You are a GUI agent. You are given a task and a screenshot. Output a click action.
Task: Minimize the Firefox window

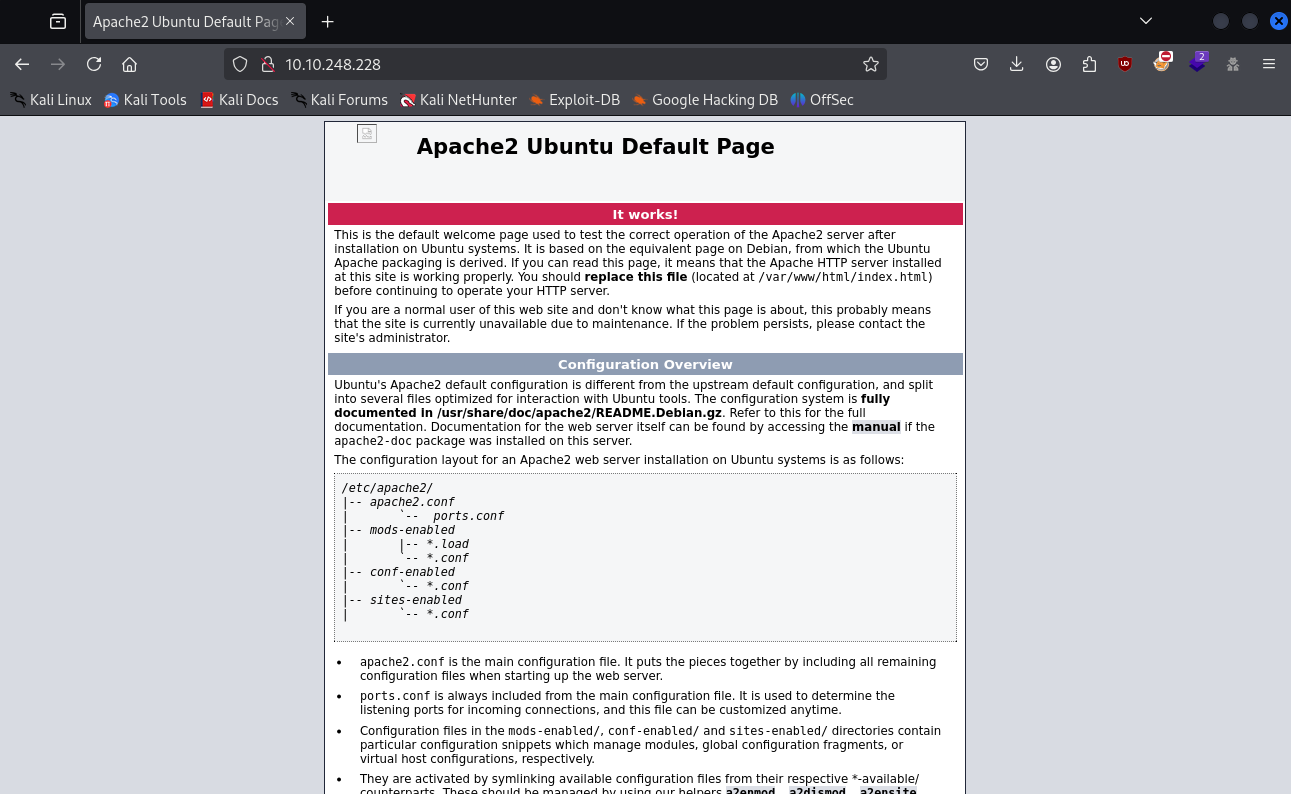[x=1221, y=21]
